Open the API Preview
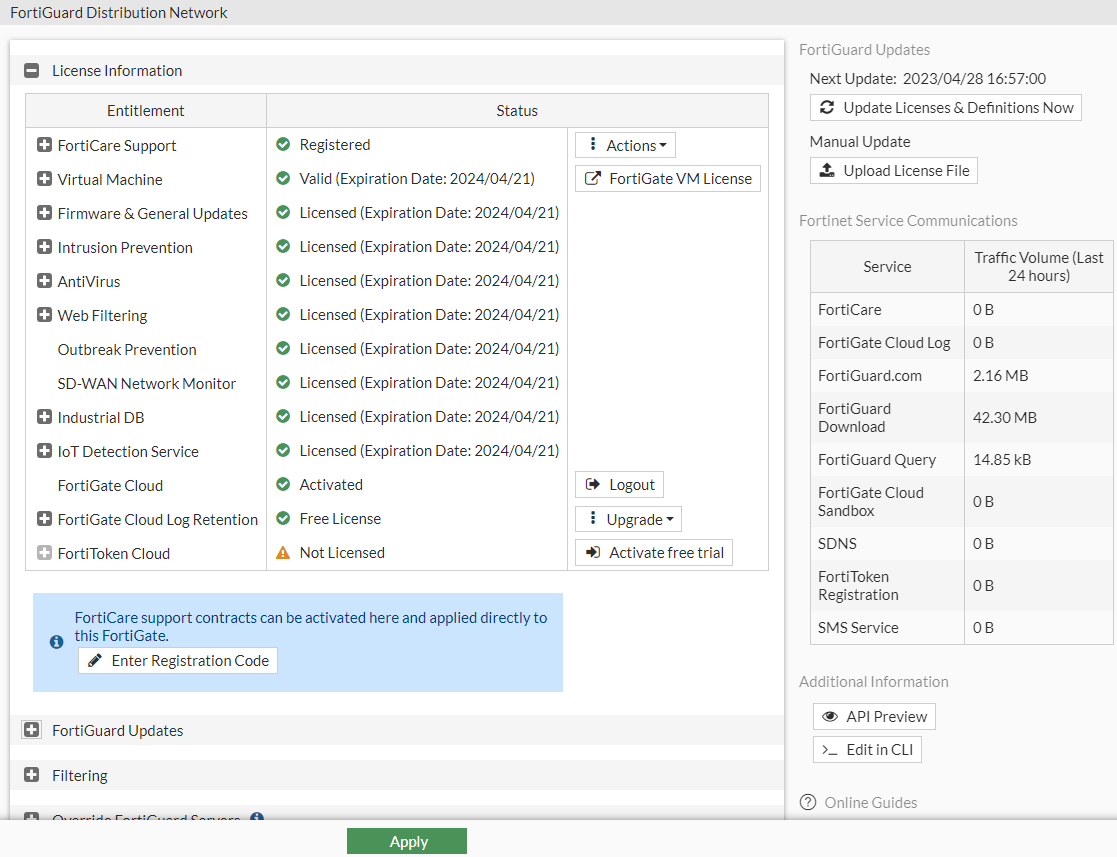This screenshot has width=1117, height=857. (874, 717)
